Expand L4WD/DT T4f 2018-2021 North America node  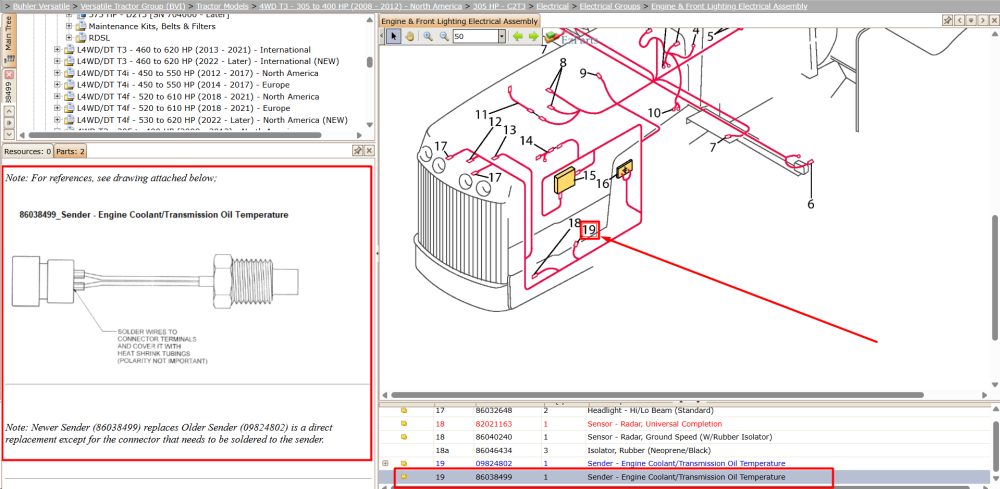(57, 96)
